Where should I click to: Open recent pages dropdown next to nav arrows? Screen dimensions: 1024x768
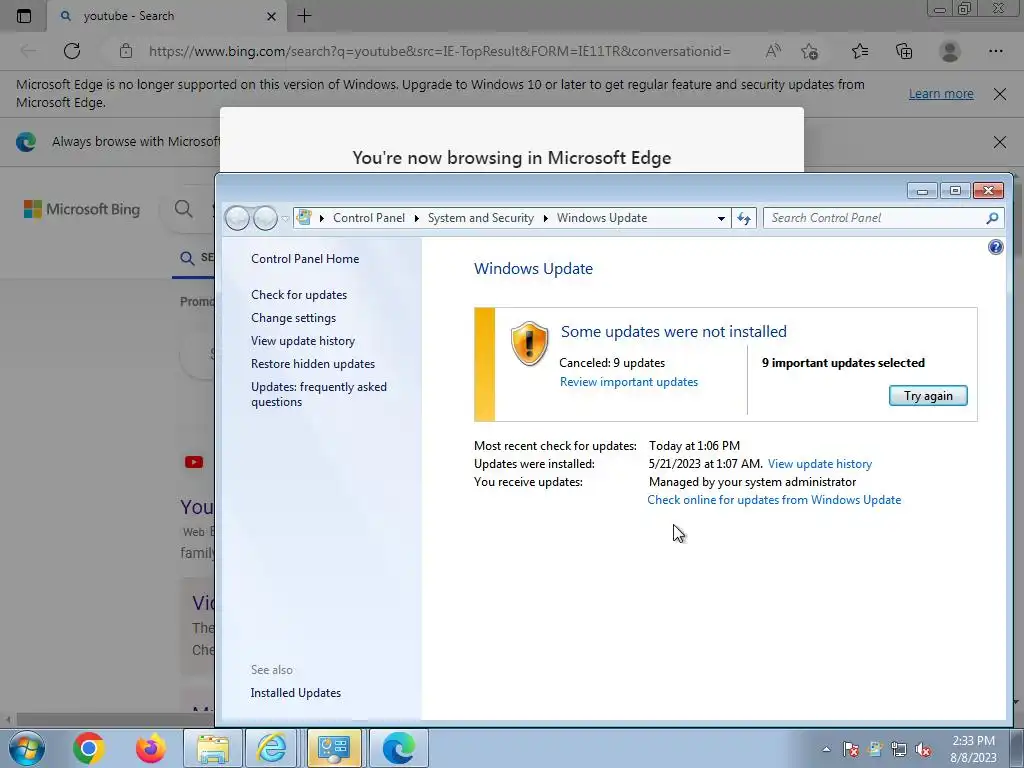(285, 218)
